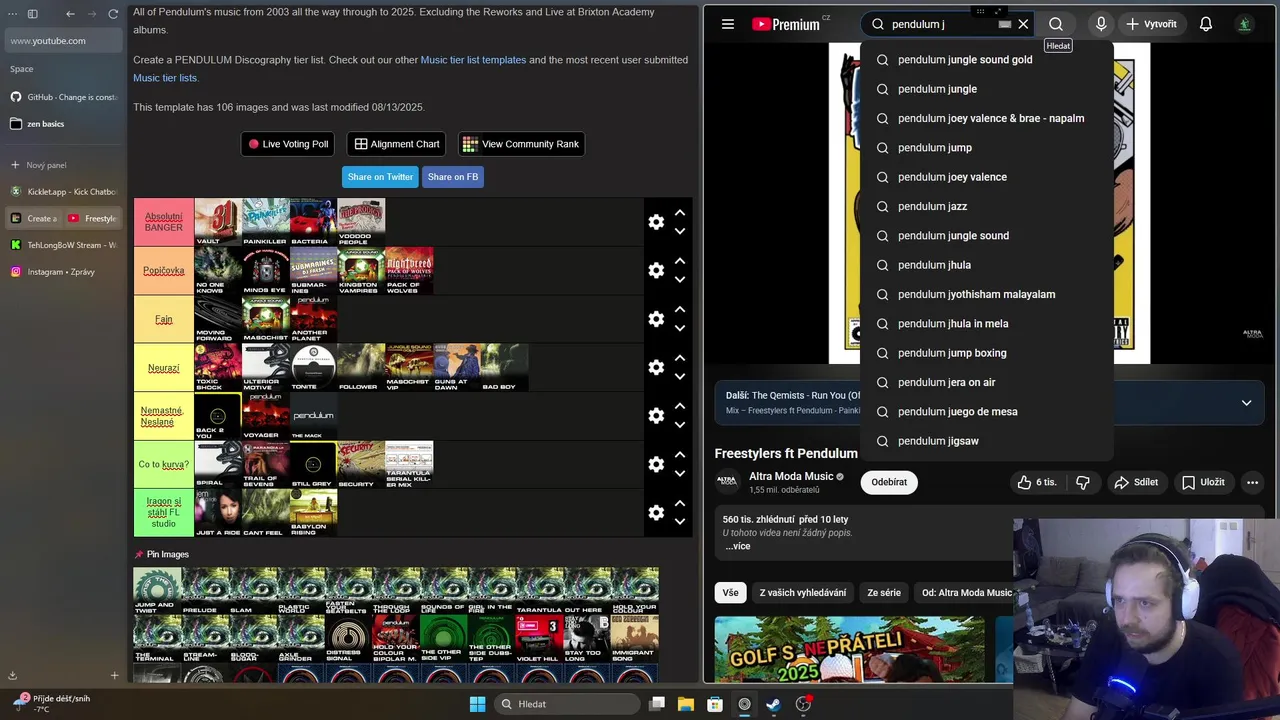The width and height of the screenshot is (1280, 720).
Task: Open YouTube notifications bell
Action: coord(1206,24)
